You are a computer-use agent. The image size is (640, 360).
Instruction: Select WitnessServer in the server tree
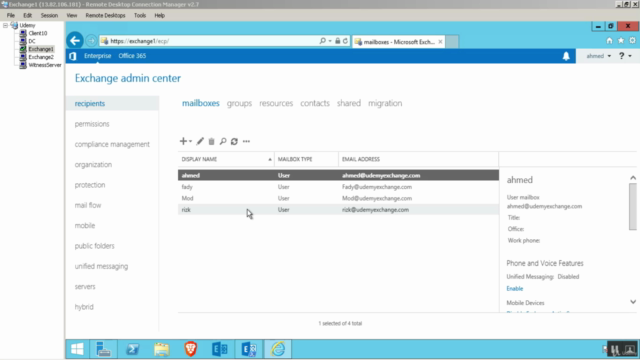click(x=45, y=65)
